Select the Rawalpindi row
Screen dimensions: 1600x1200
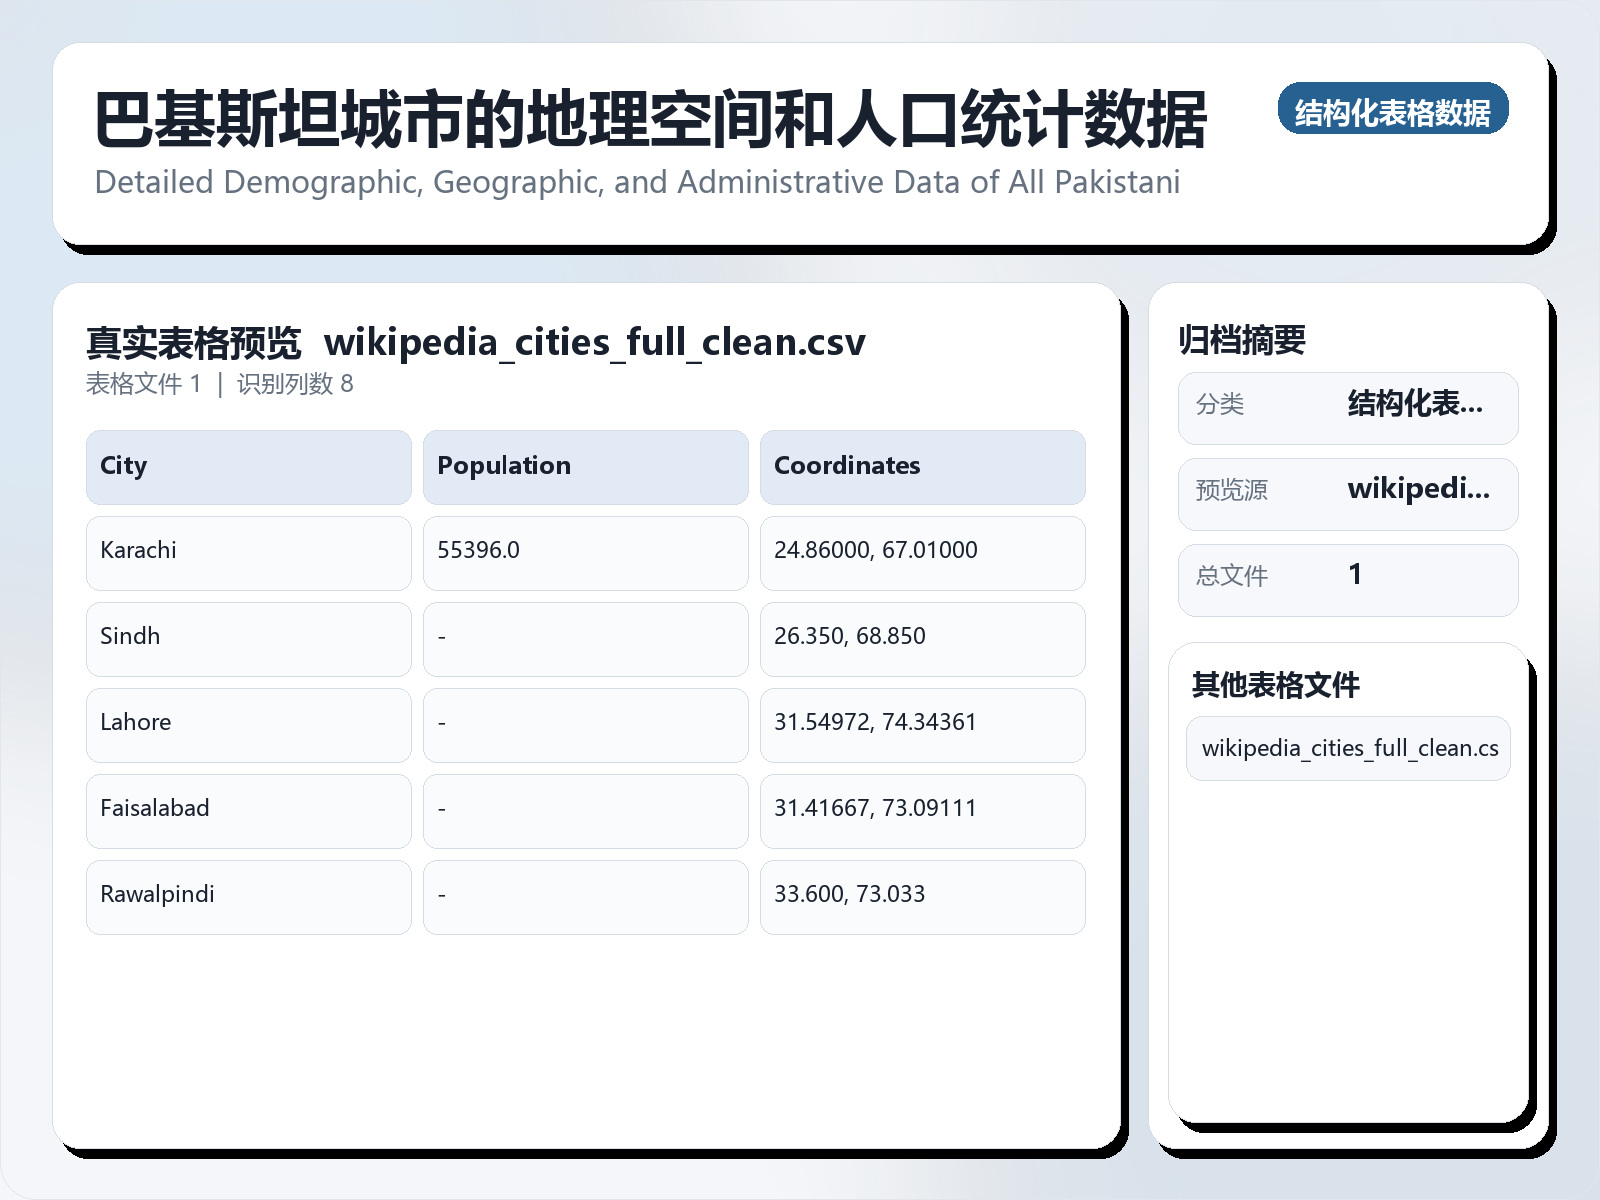point(248,896)
